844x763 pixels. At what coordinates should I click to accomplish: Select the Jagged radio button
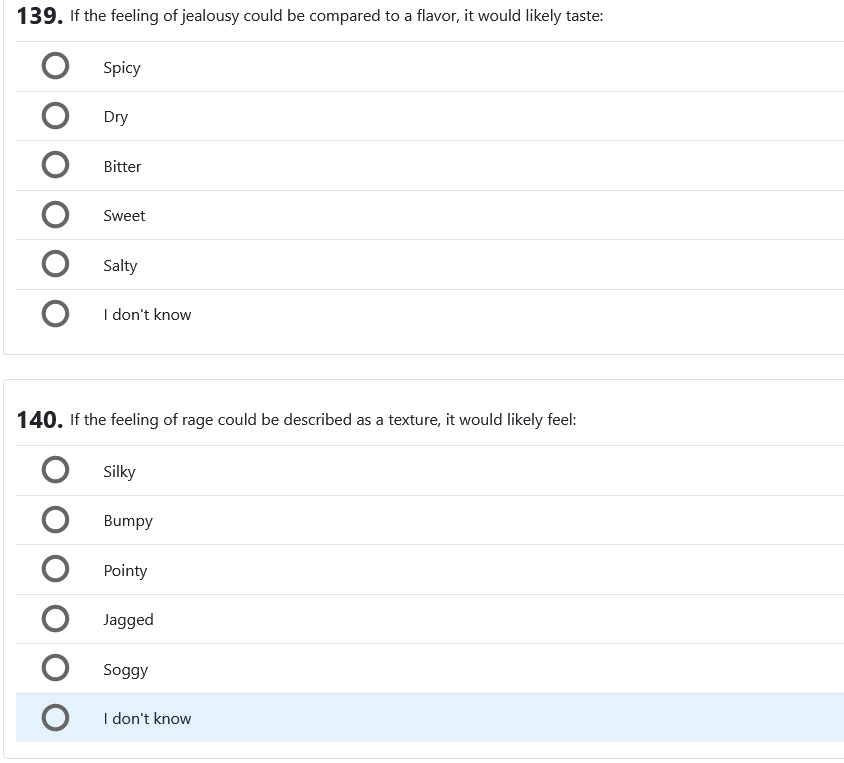click(x=56, y=619)
